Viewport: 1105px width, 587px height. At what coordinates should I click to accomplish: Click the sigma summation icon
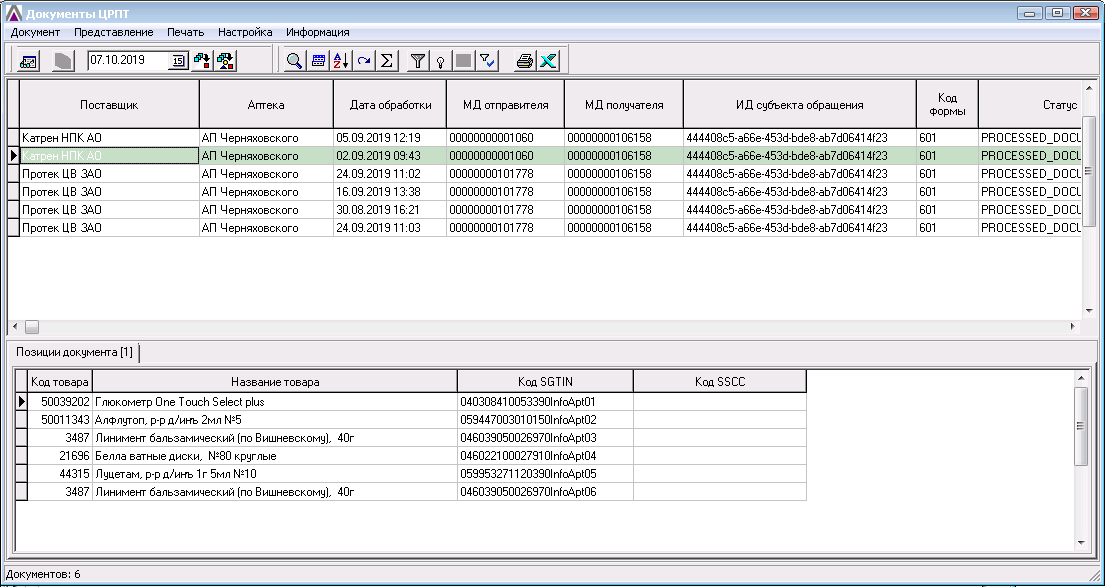point(386,61)
